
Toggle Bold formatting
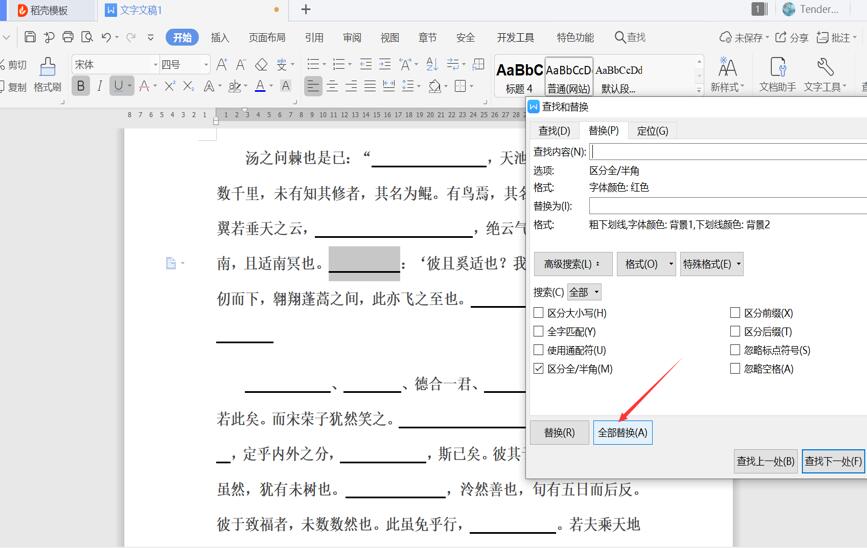tap(81, 86)
